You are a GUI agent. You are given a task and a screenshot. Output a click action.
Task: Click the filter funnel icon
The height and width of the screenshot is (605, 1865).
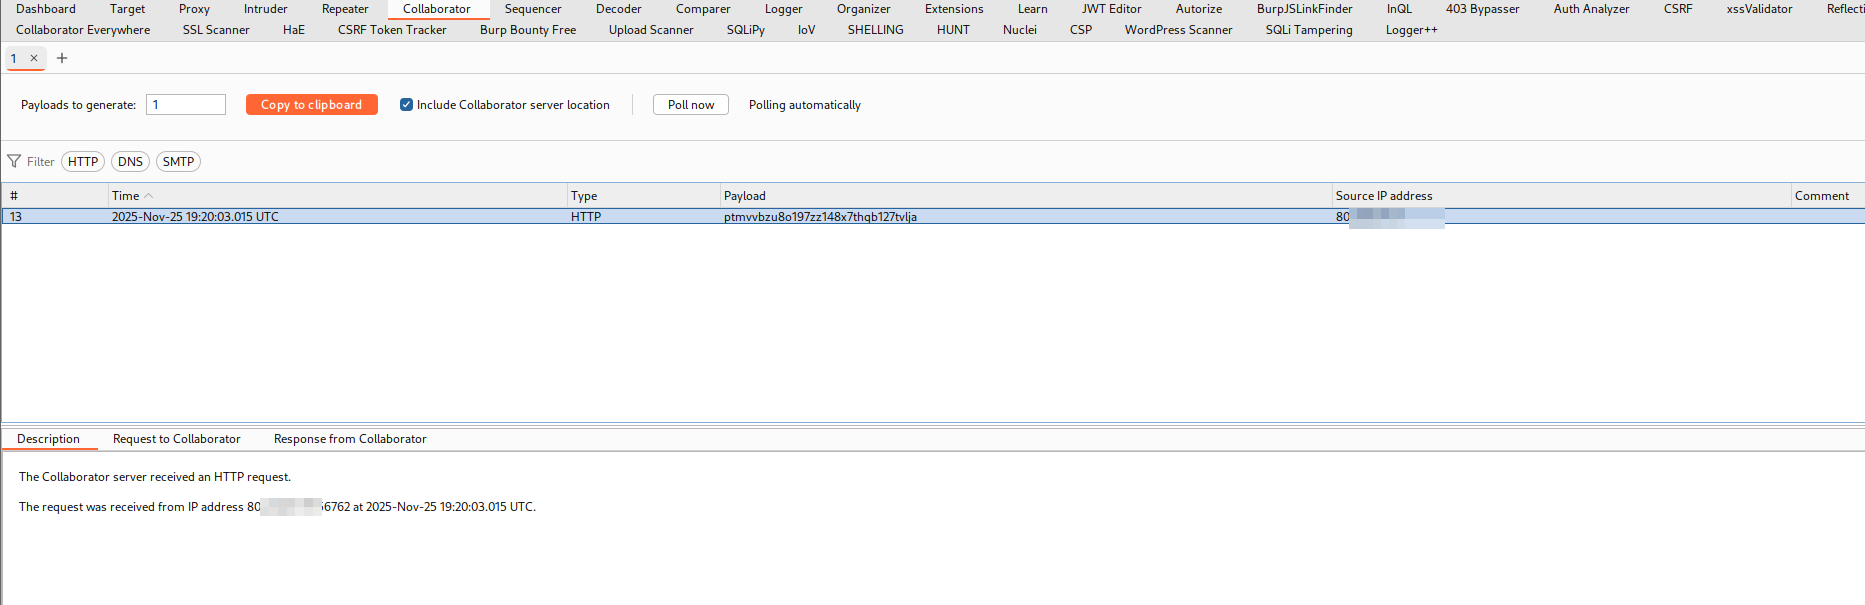(14, 161)
